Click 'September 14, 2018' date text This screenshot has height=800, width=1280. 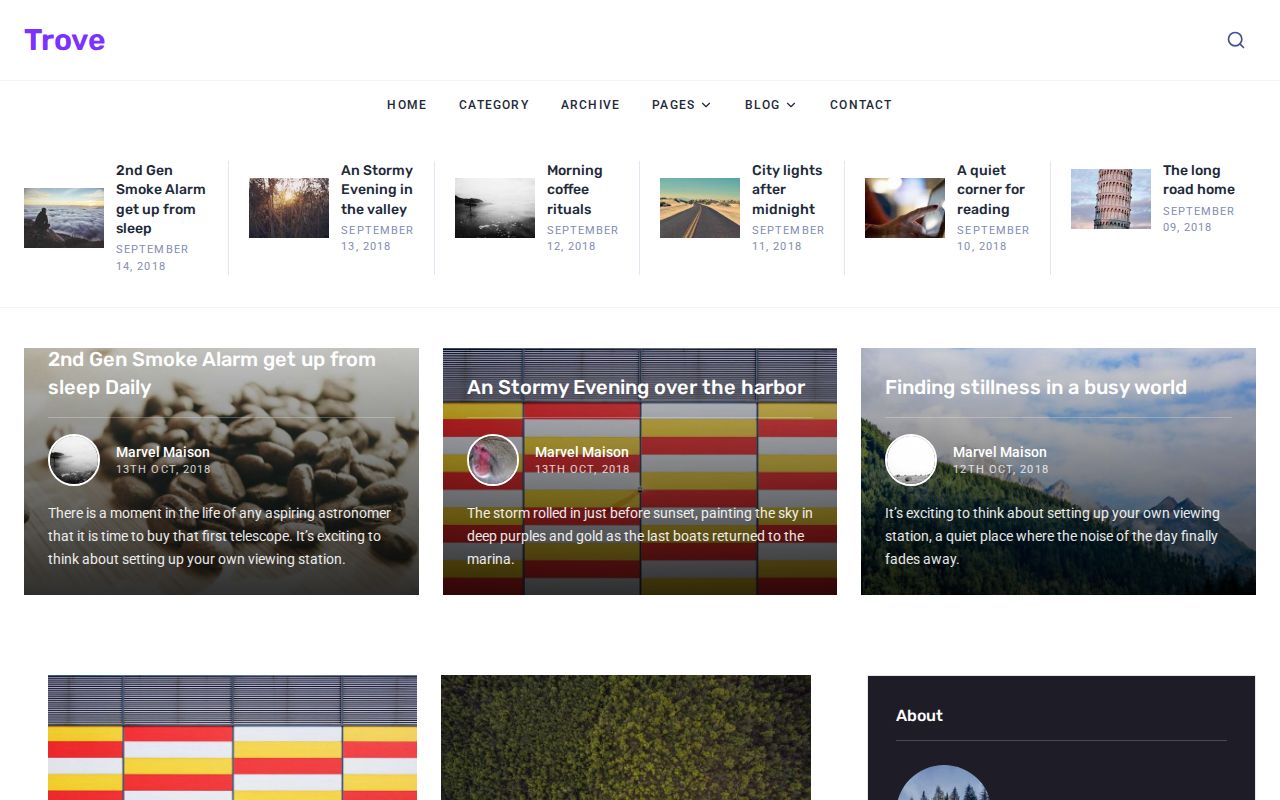click(x=152, y=258)
